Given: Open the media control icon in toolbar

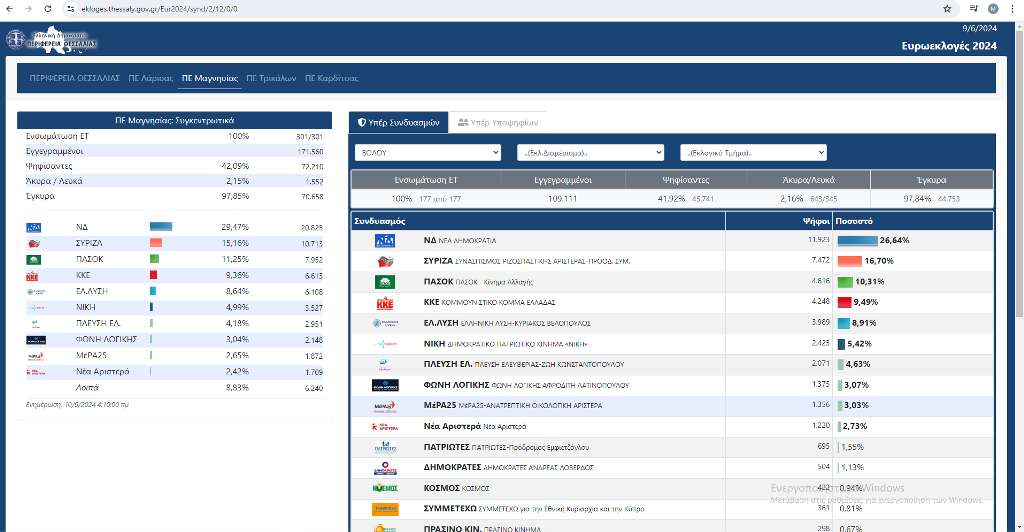Looking at the screenshot, I should (974, 8).
